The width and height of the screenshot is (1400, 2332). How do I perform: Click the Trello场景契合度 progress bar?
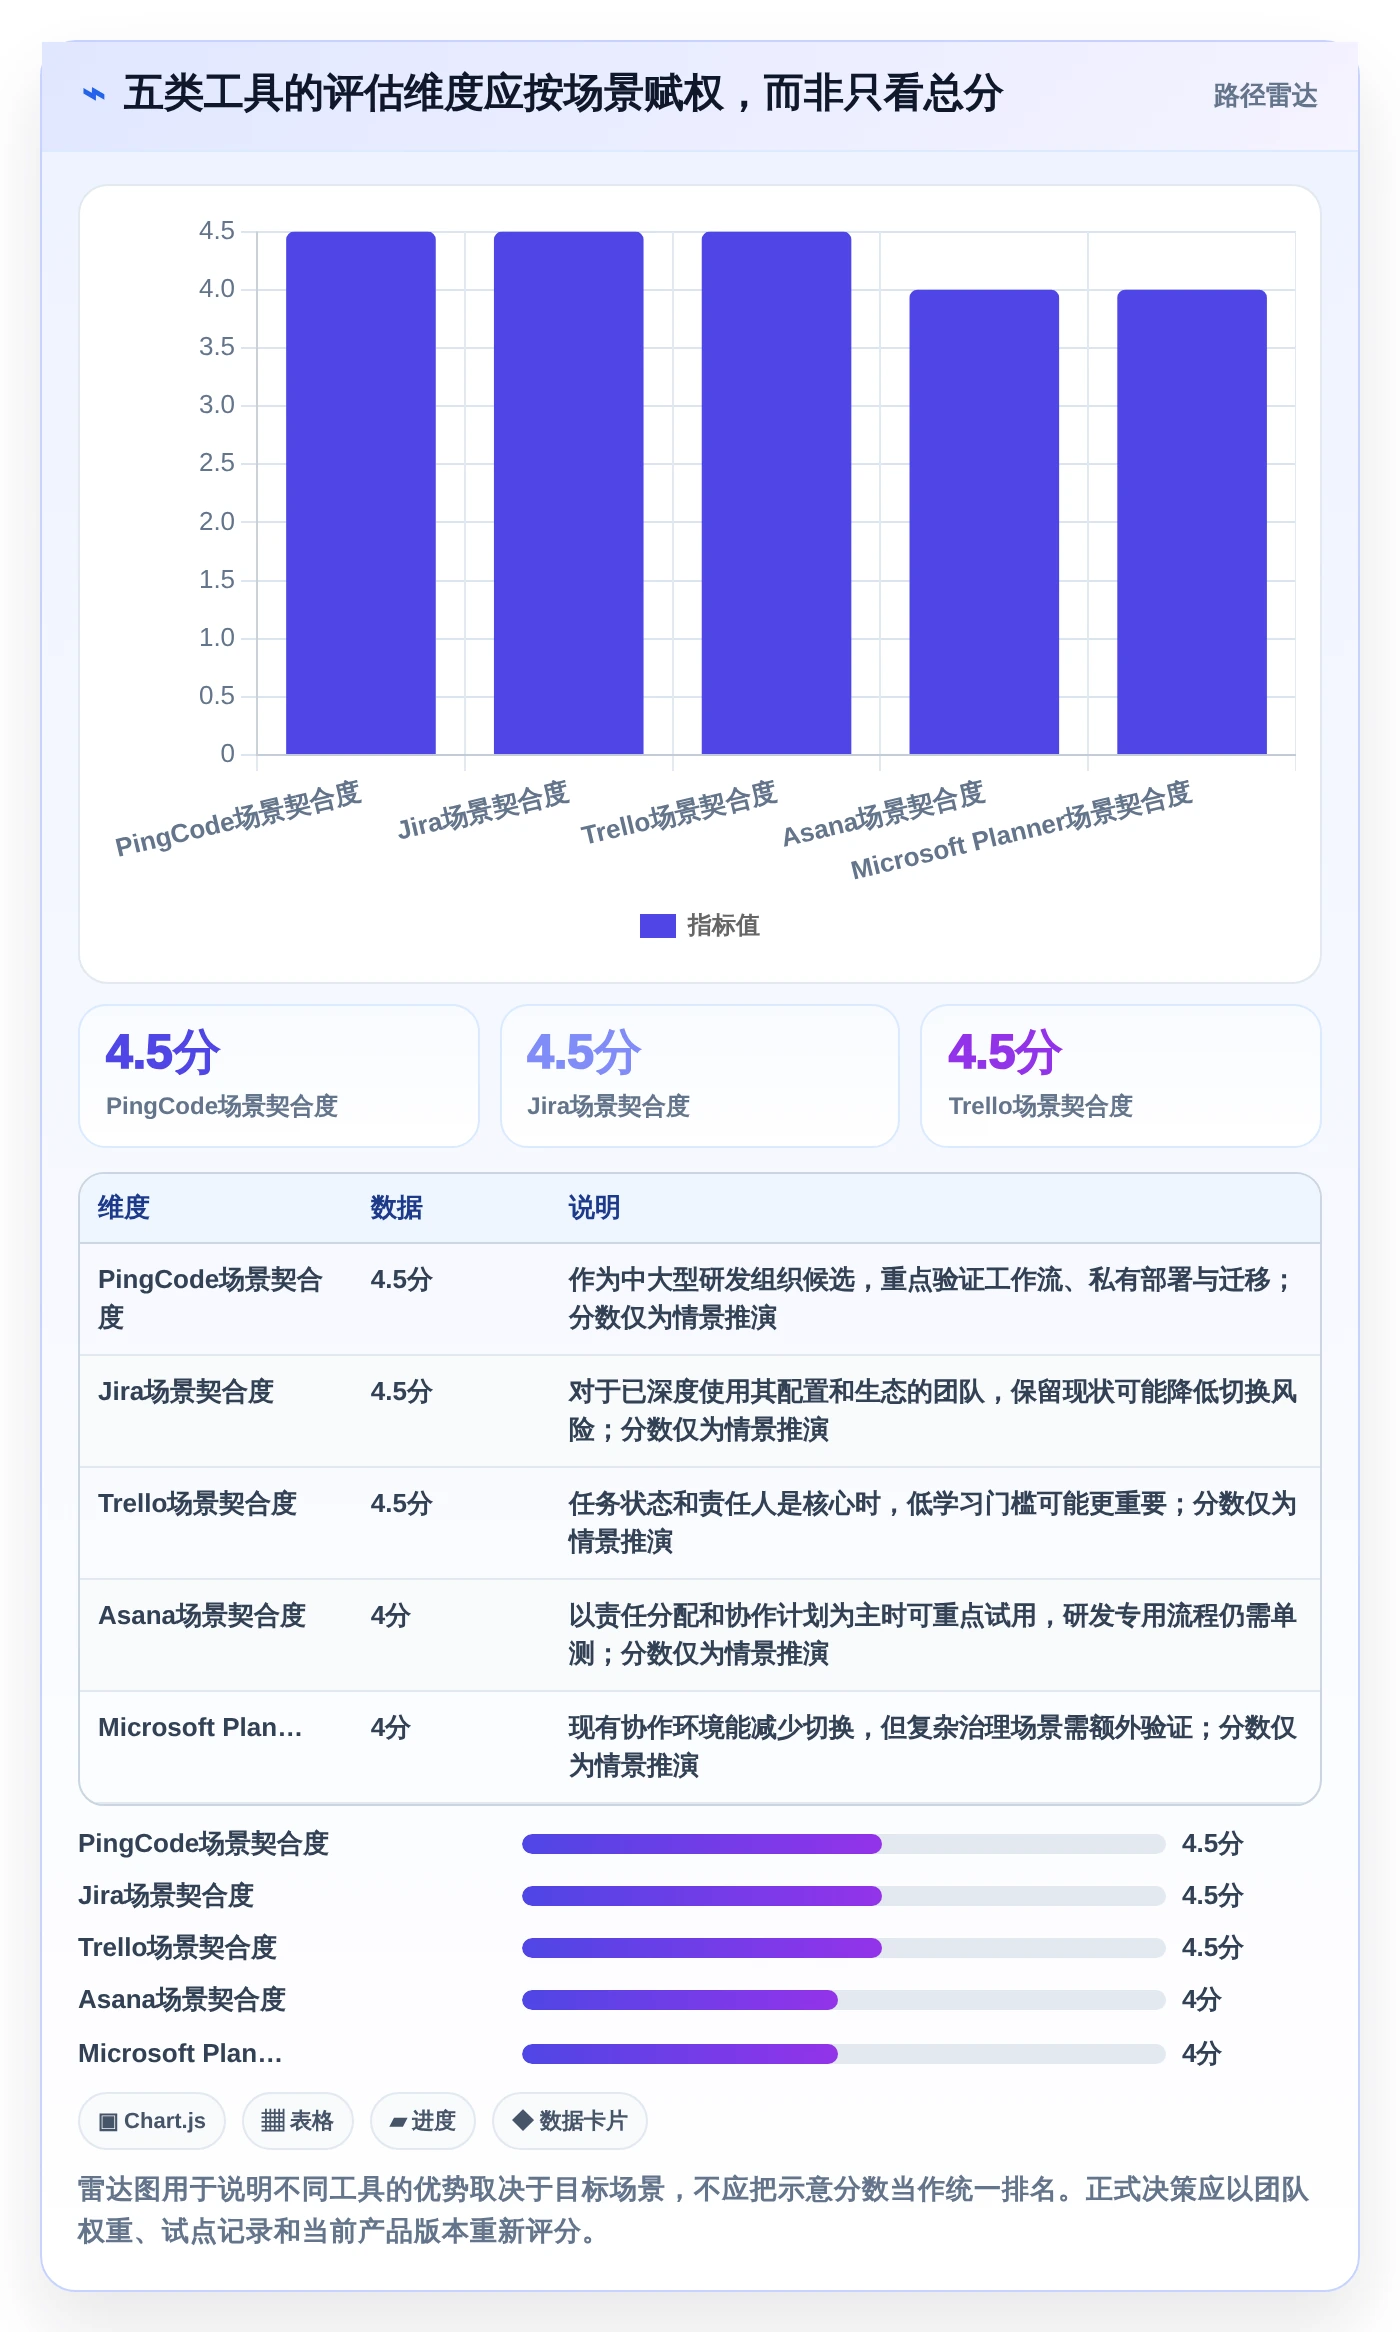tap(844, 1948)
